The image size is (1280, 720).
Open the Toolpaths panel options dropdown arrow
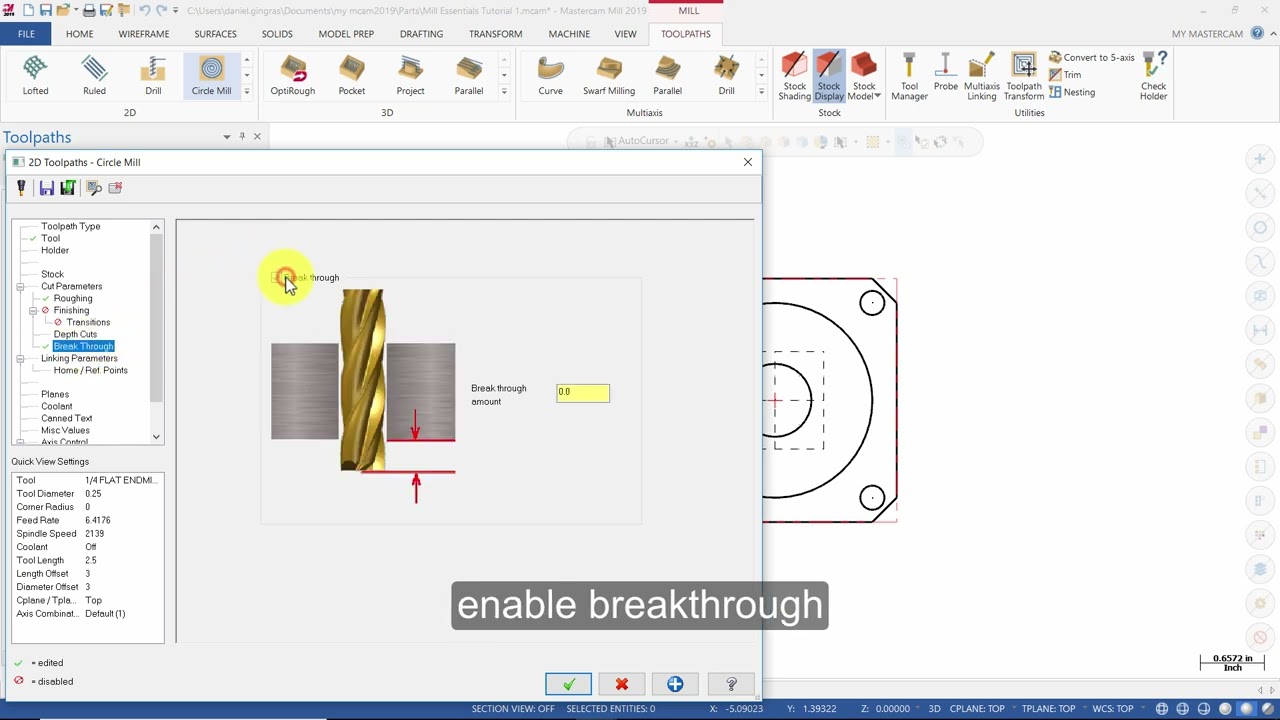pos(227,137)
